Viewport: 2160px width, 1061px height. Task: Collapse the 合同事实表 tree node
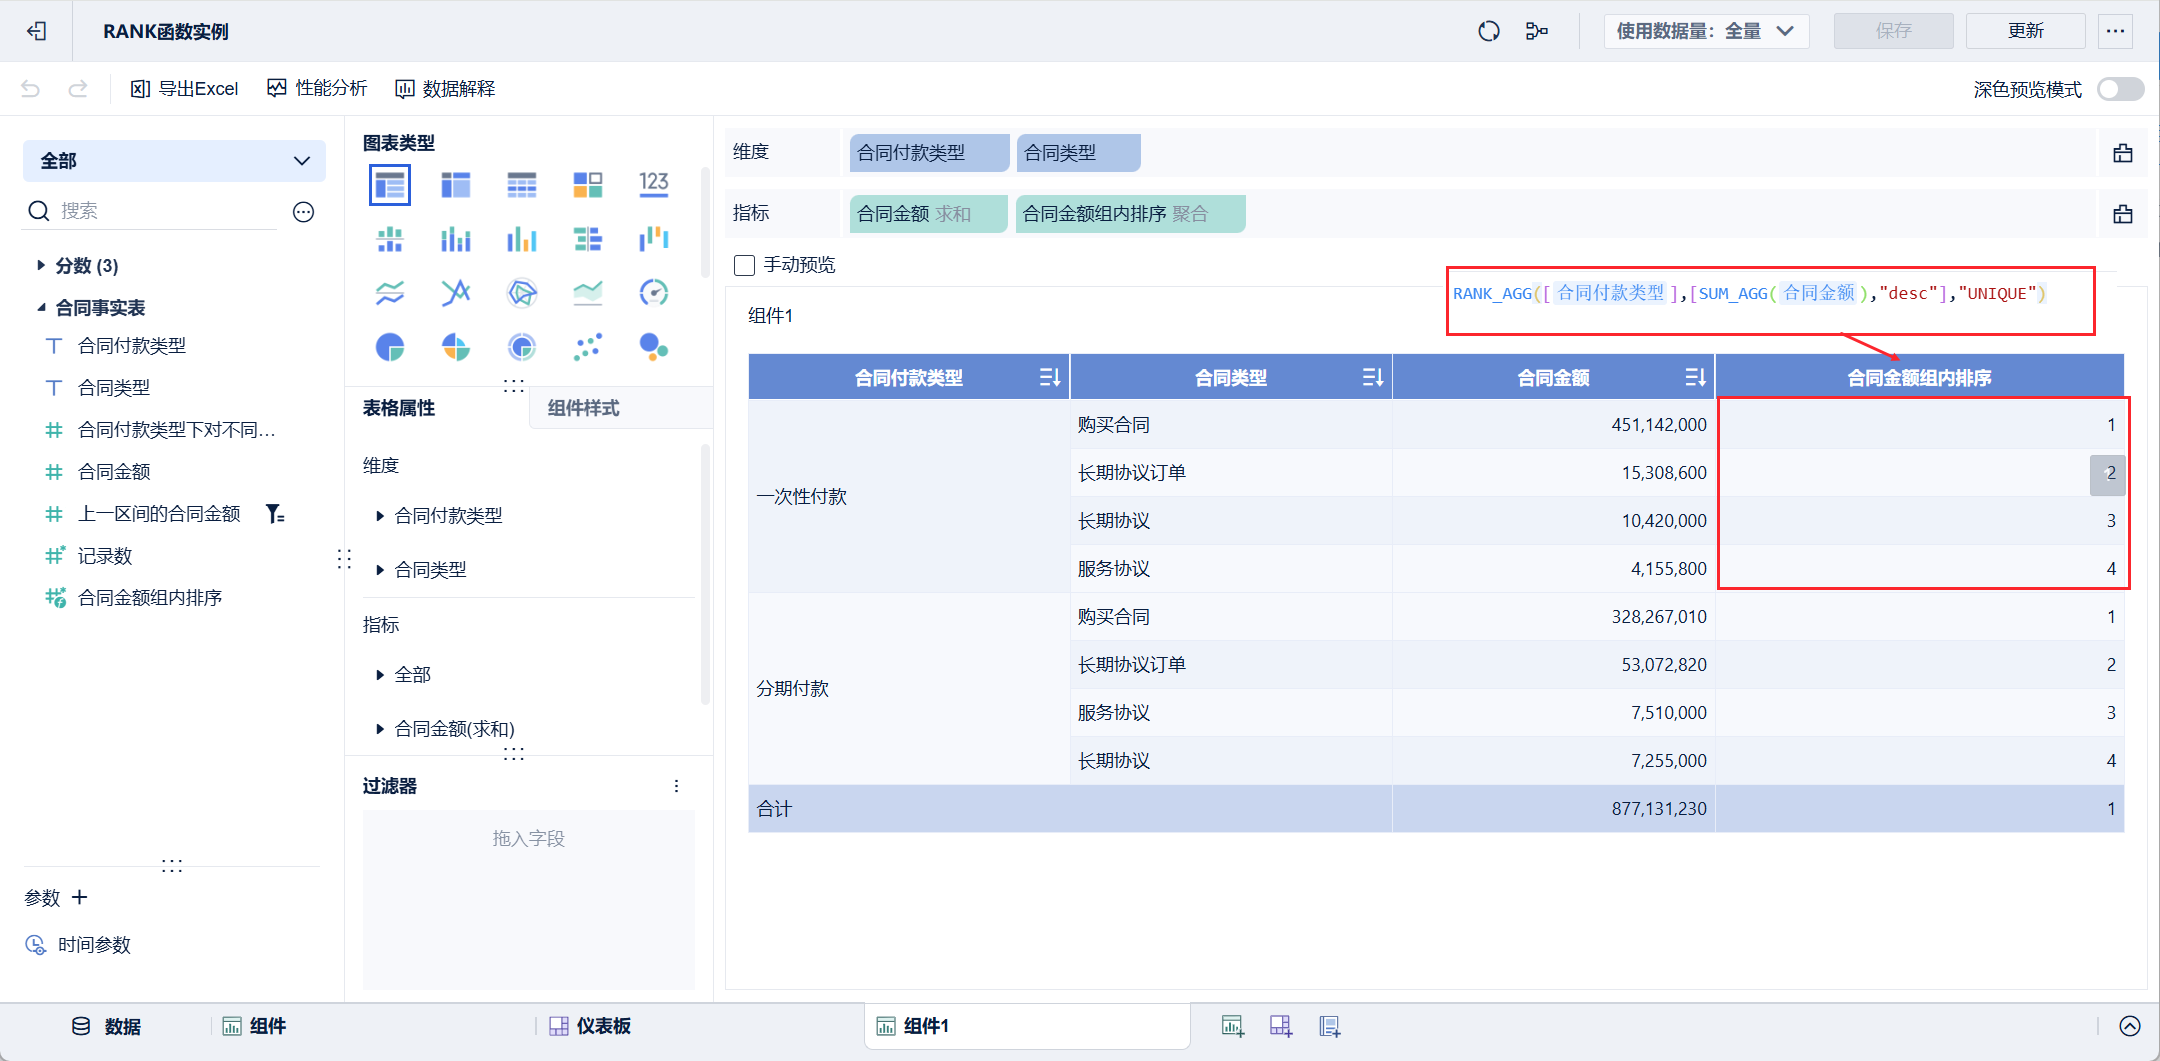coord(40,307)
